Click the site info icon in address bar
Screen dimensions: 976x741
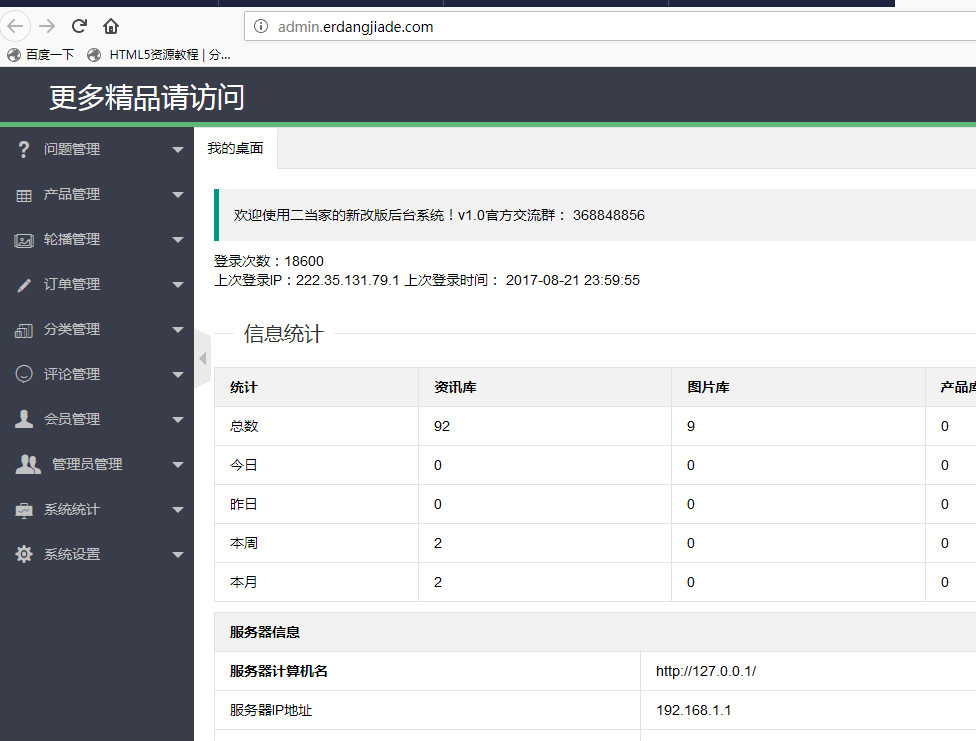click(x=261, y=26)
